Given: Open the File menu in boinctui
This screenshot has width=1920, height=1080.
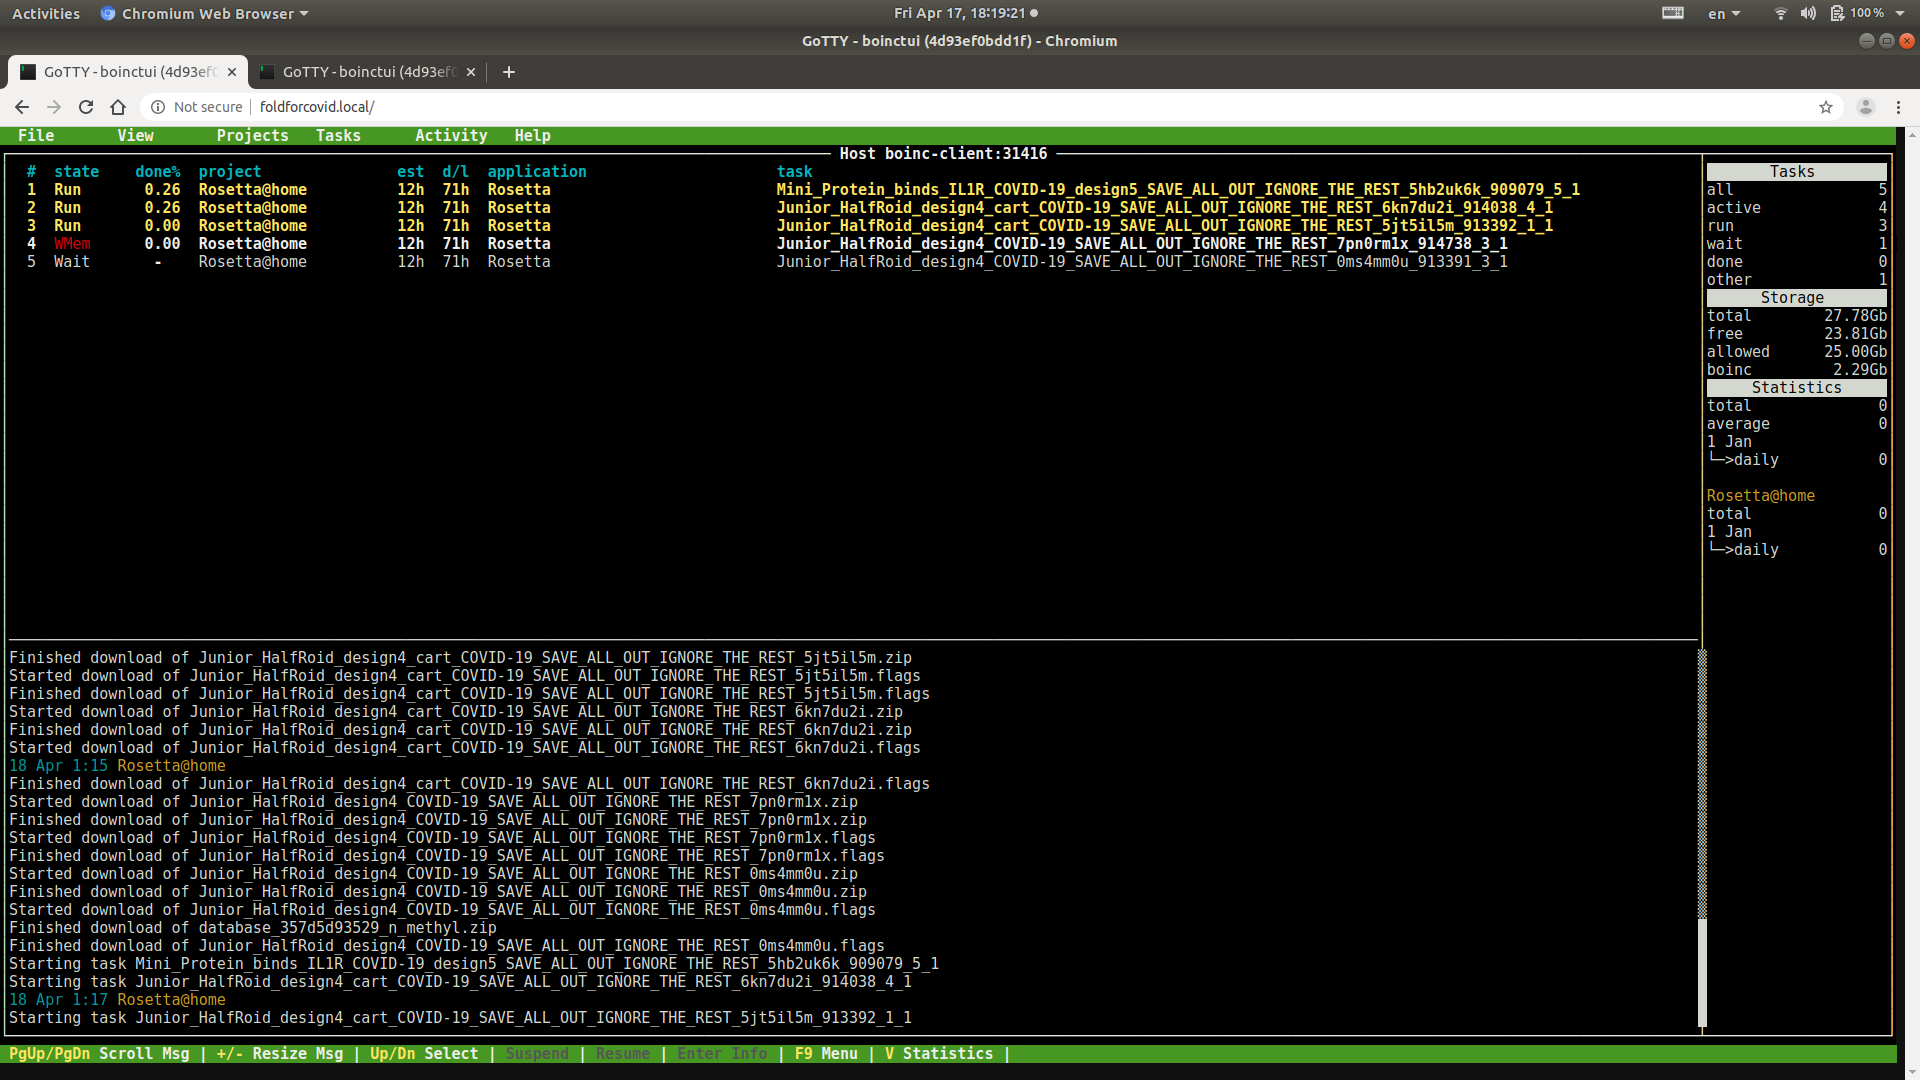Looking at the screenshot, I should 36,136.
